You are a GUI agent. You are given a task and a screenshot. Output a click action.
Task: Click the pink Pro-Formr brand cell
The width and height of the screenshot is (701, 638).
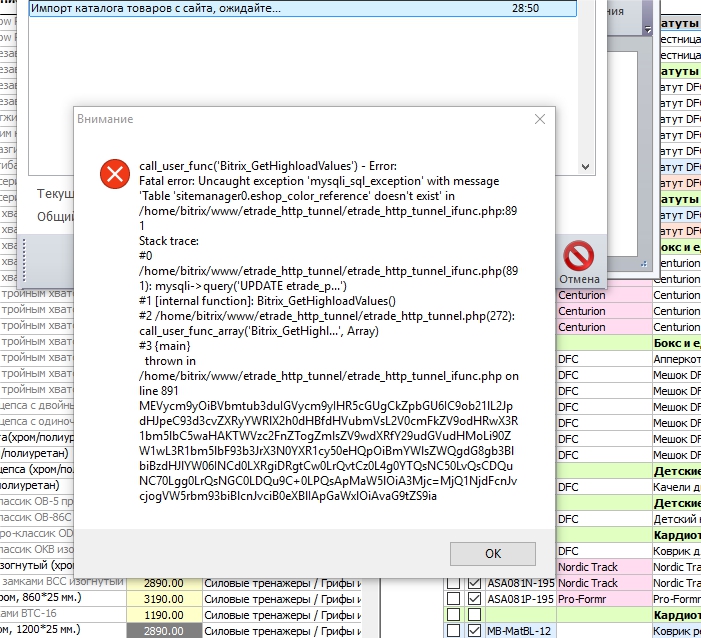pos(604,599)
